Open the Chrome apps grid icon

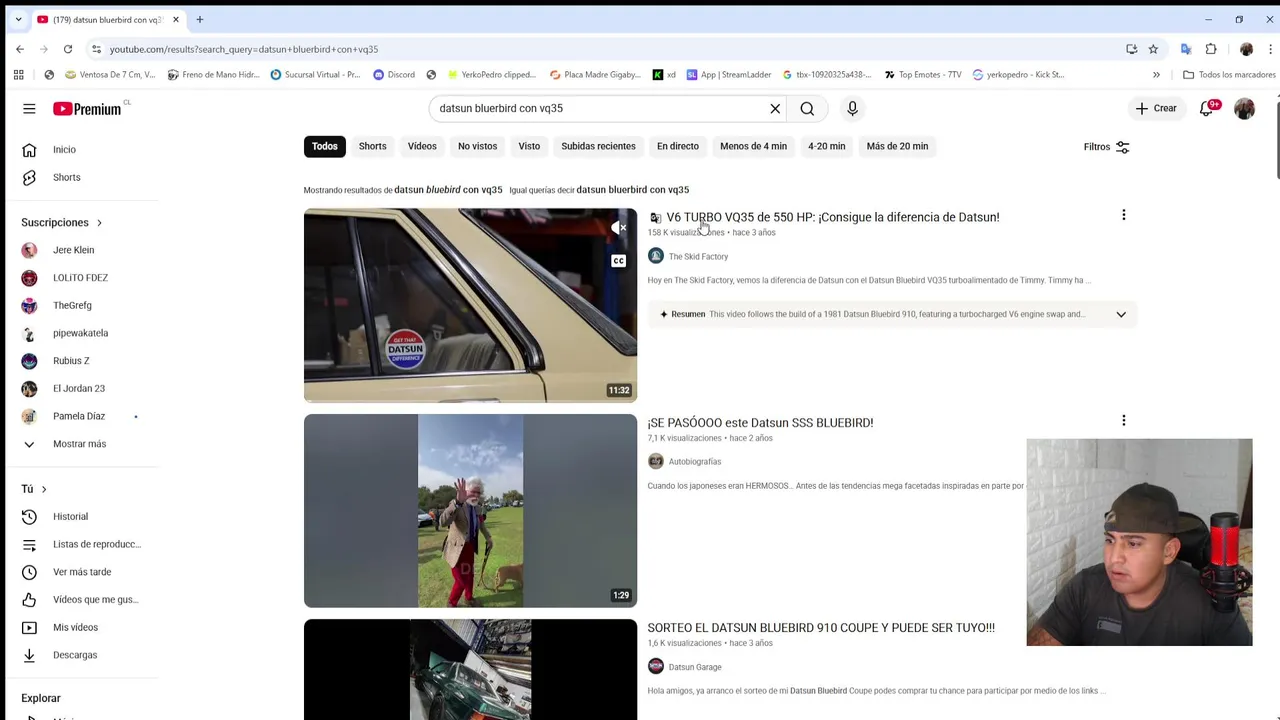point(18,74)
